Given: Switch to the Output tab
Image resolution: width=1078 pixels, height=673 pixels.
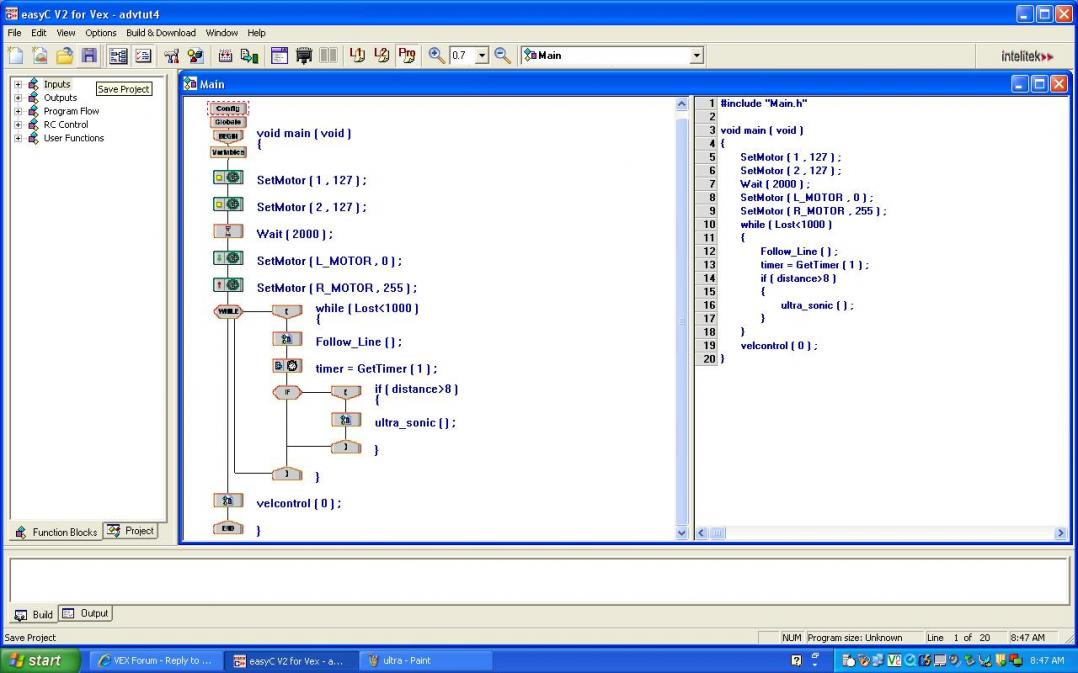Looking at the screenshot, I should click(x=86, y=614).
